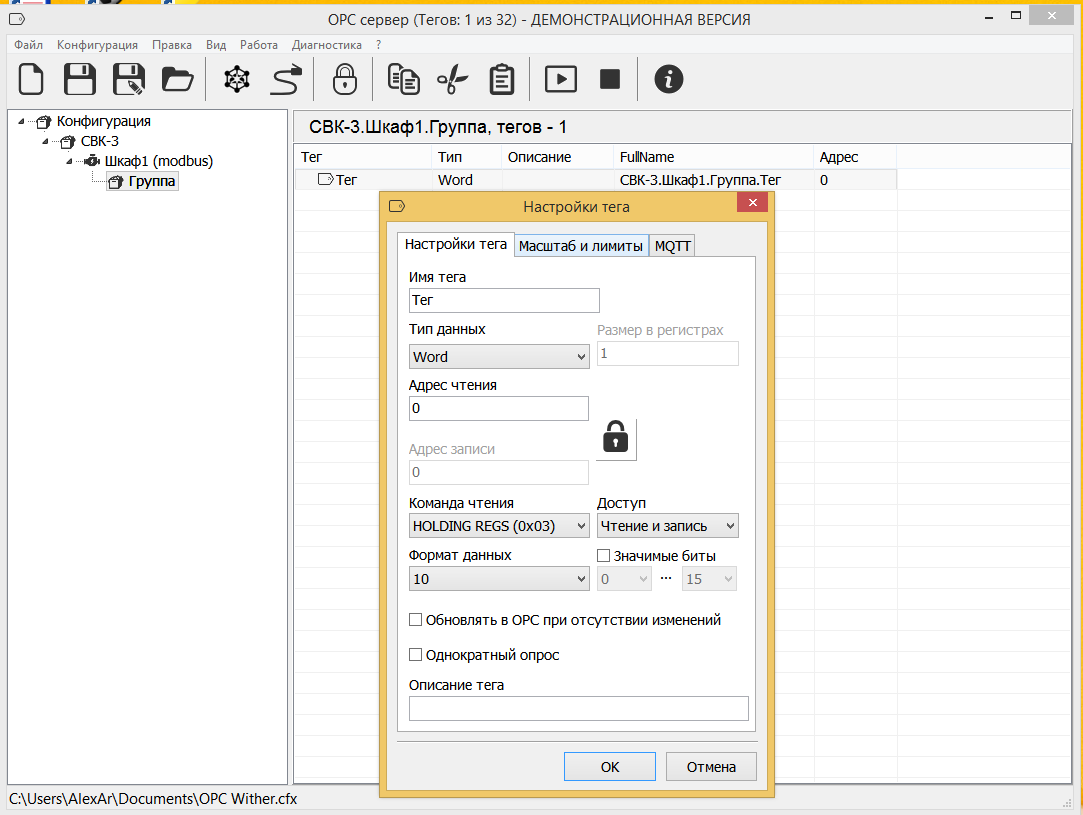Confirm tag settings with OK
Screen dimensions: 1083x815
click(x=610, y=767)
